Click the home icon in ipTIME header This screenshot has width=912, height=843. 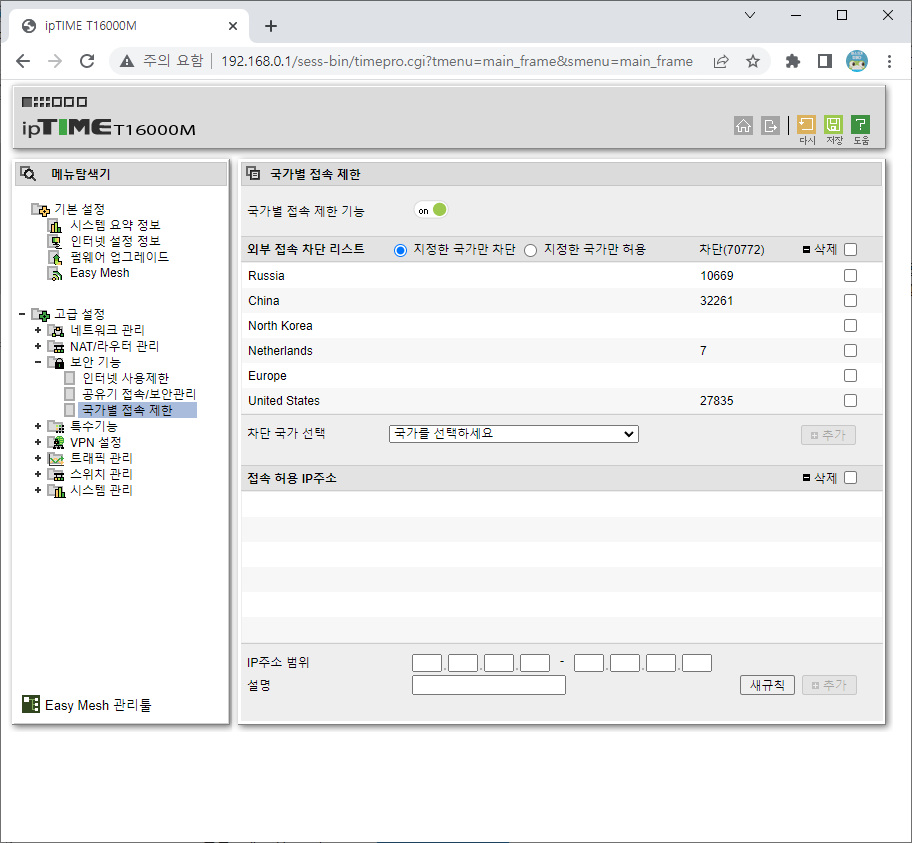(743, 125)
